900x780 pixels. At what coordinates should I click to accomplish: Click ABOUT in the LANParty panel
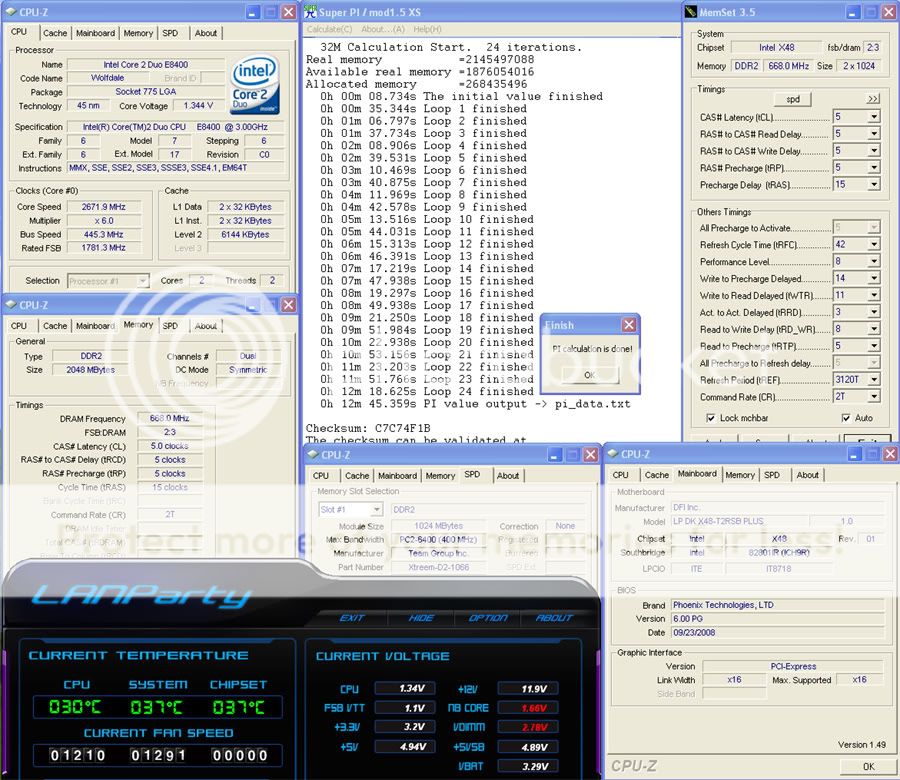(554, 618)
